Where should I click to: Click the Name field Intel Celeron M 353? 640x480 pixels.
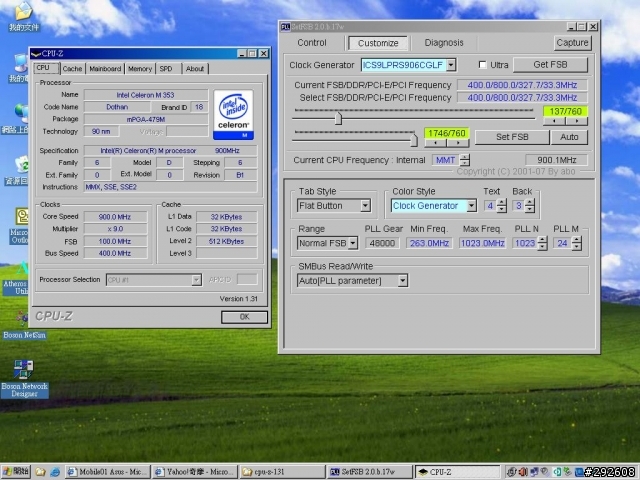tap(145, 95)
